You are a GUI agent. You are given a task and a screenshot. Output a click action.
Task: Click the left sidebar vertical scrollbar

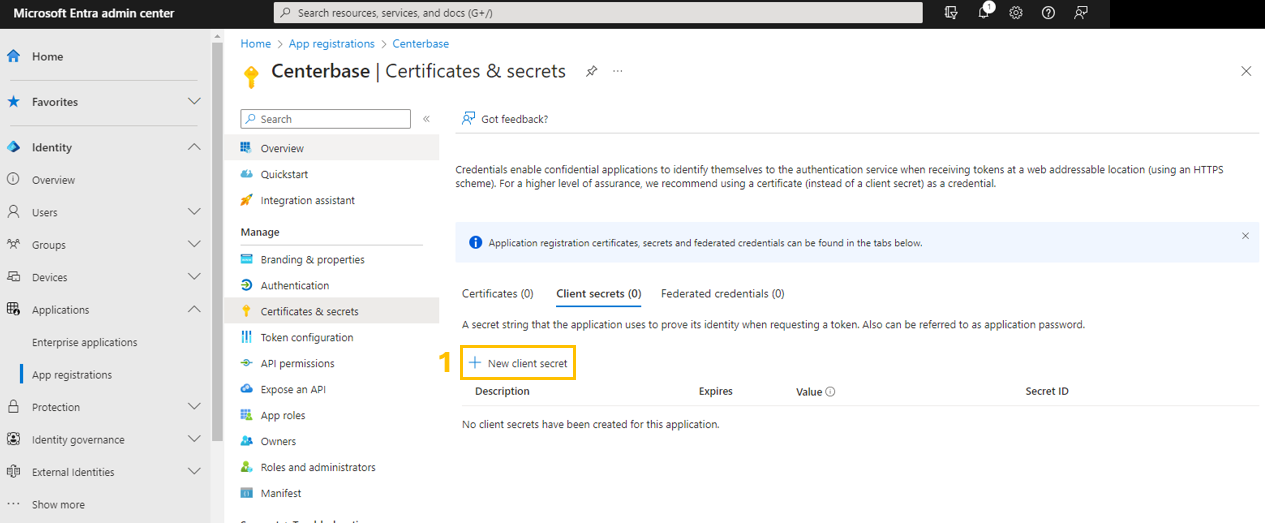click(x=217, y=240)
